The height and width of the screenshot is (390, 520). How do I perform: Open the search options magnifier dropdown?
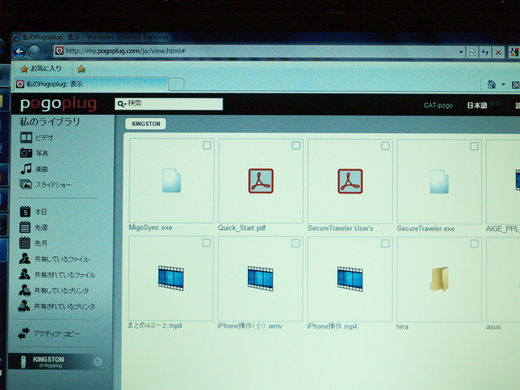coord(121,104)
